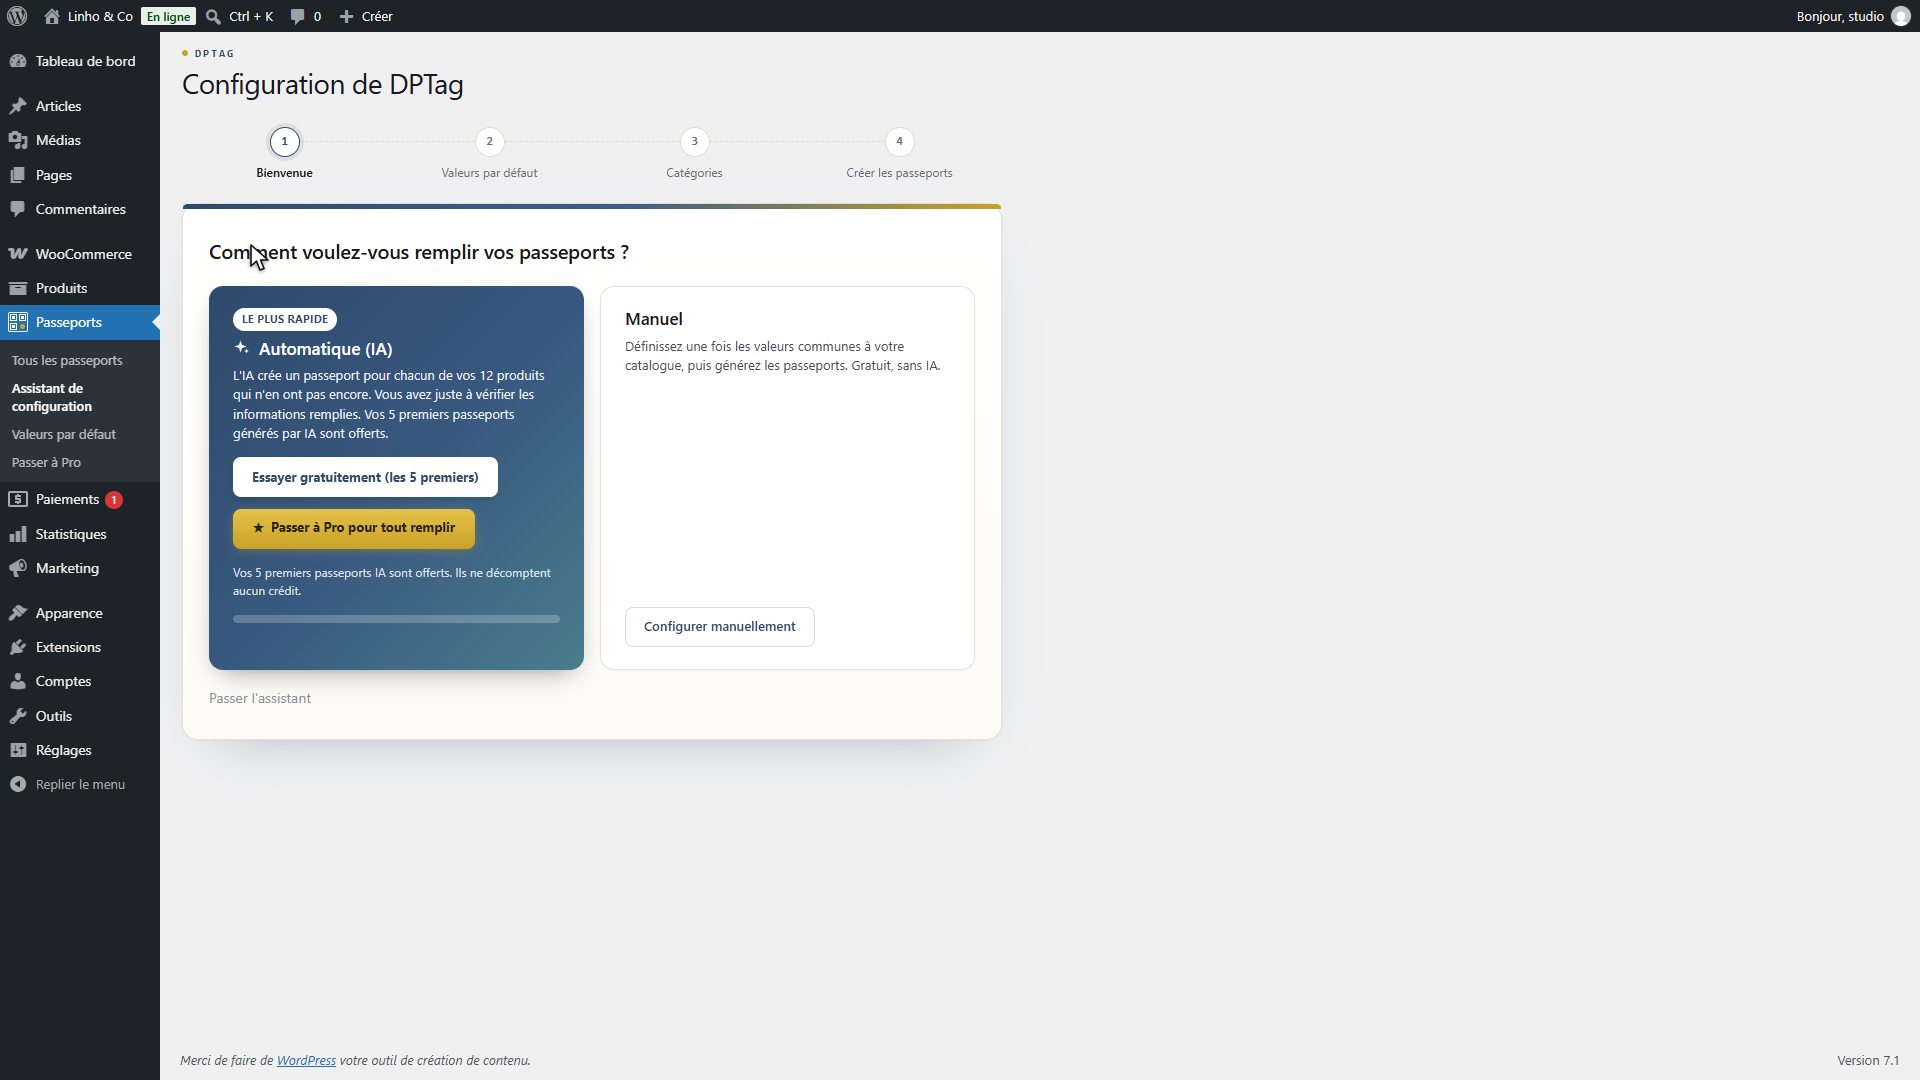The image size is (1920, 1080).
Task: Open the Tableau de bord menu item
Action: click(x=80, y=61)
